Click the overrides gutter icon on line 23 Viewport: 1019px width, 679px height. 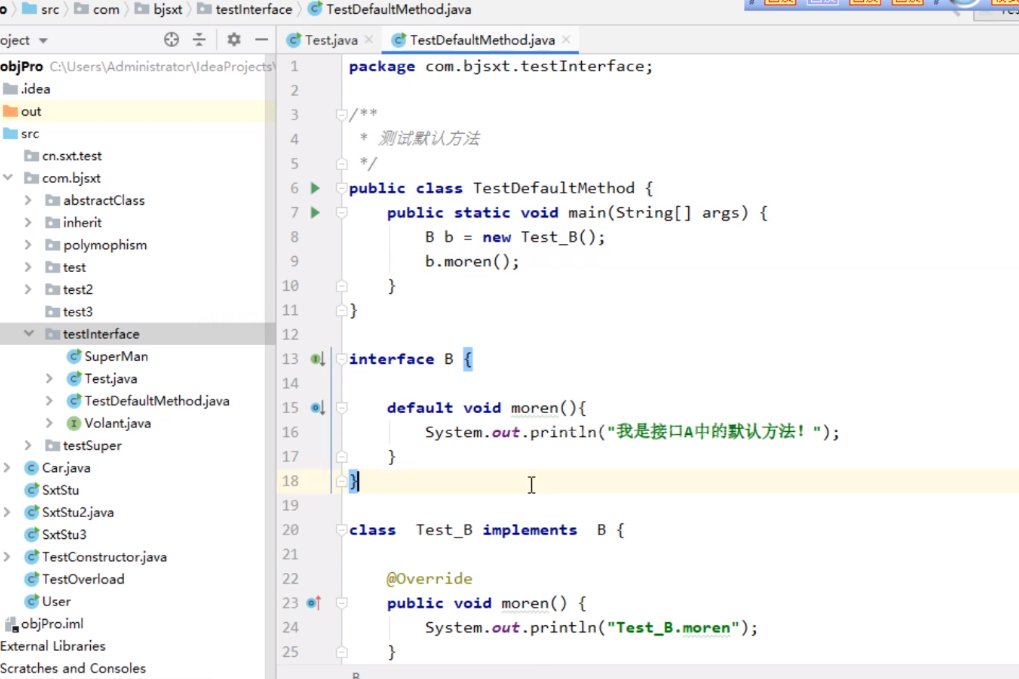[315, 603]
